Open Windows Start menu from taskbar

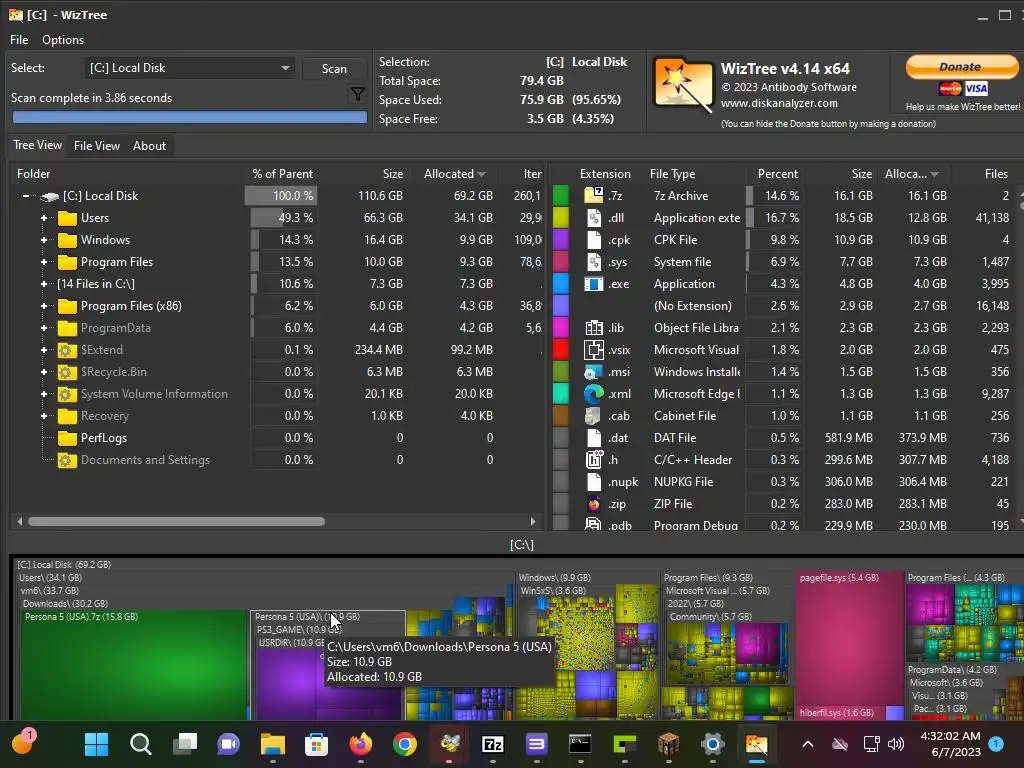[x=97, y=743]
